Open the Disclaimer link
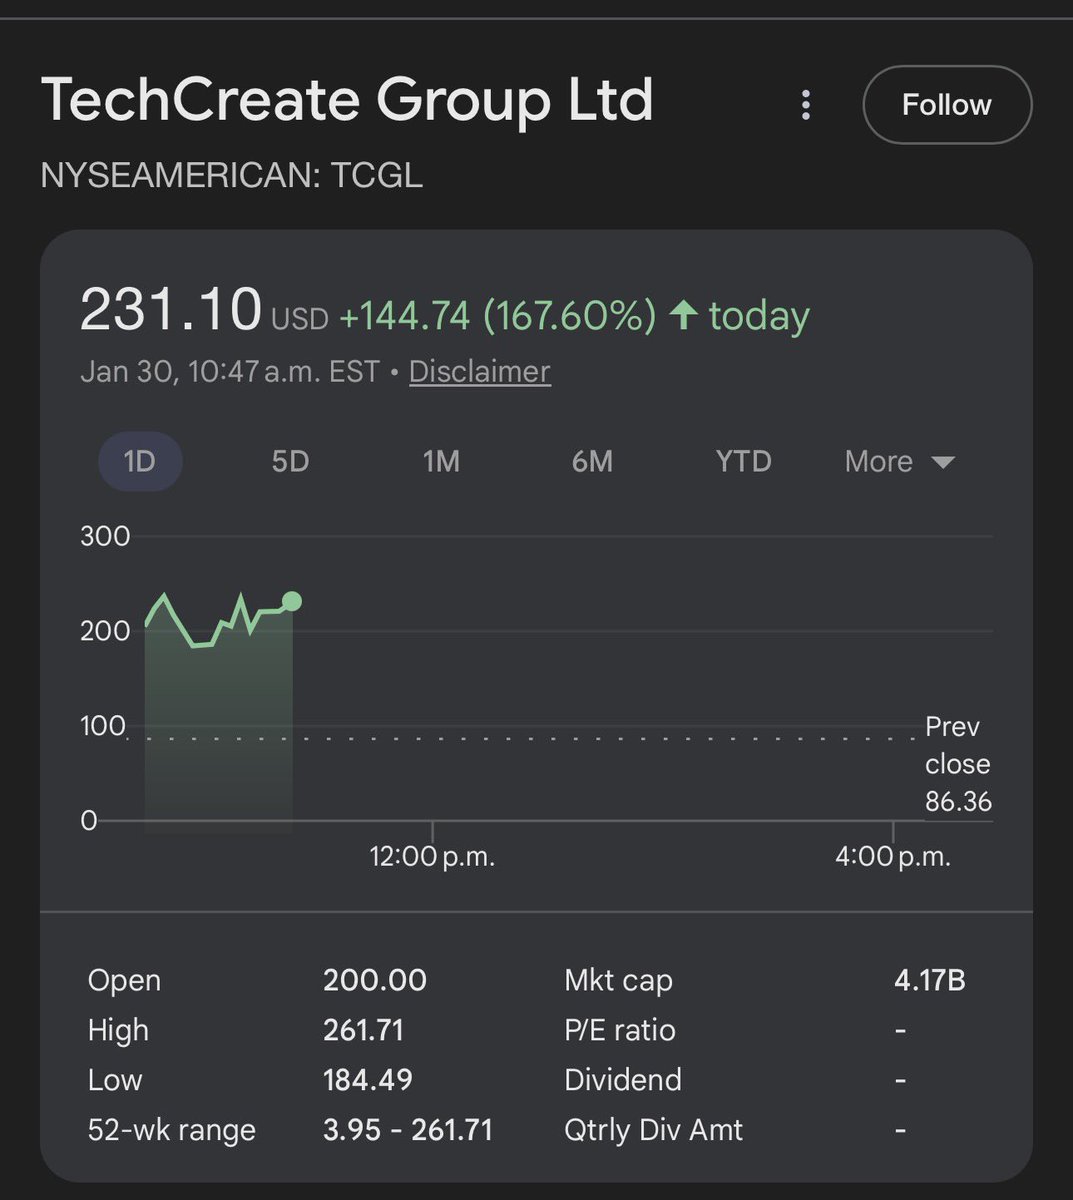Viewport: 1073px width, 1200px height. (479, 371)
